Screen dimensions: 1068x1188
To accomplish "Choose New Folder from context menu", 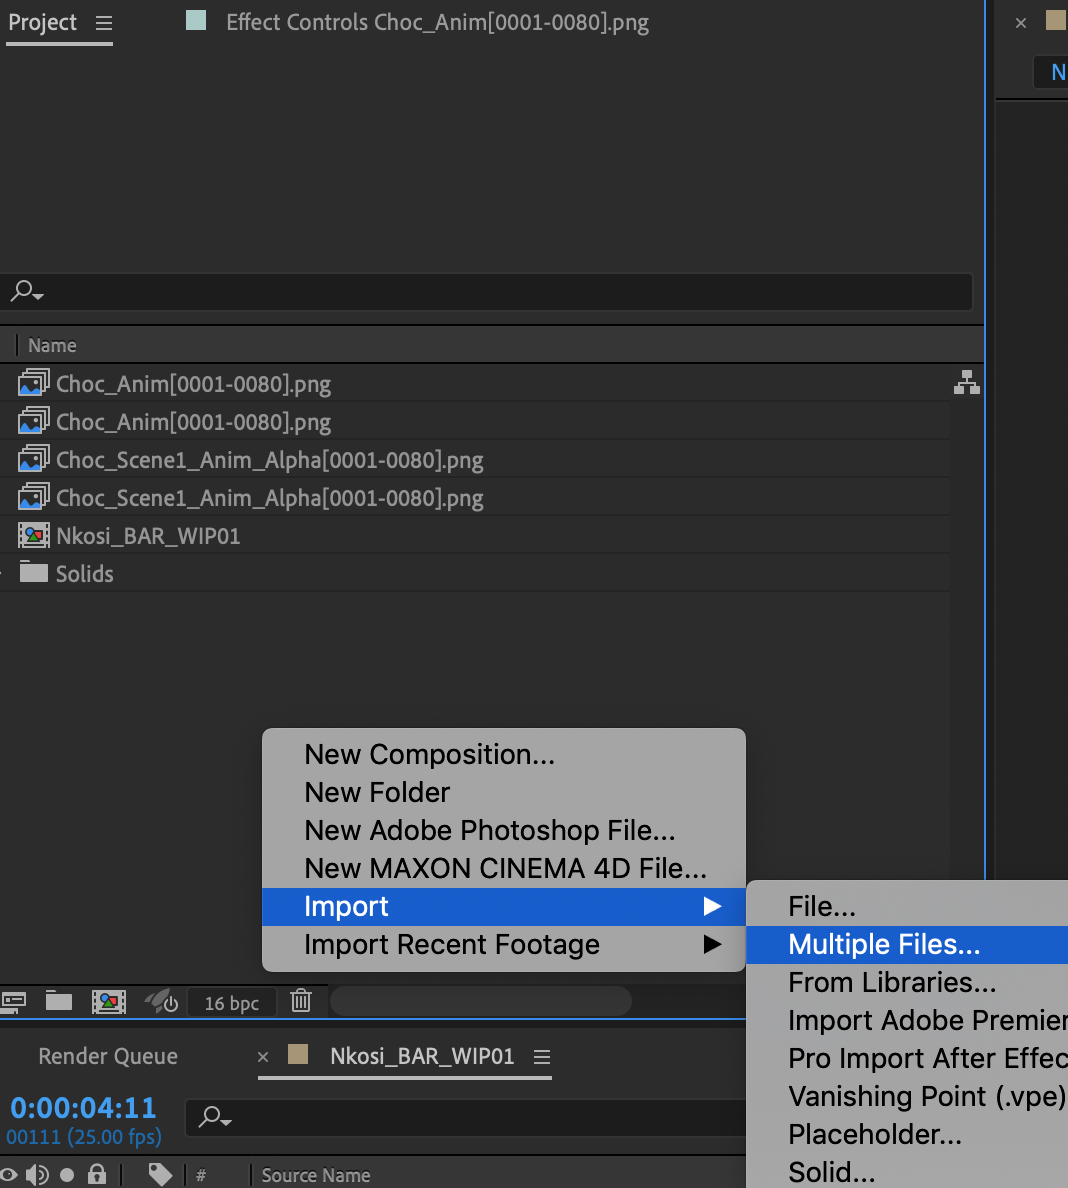I will [504, 793].
